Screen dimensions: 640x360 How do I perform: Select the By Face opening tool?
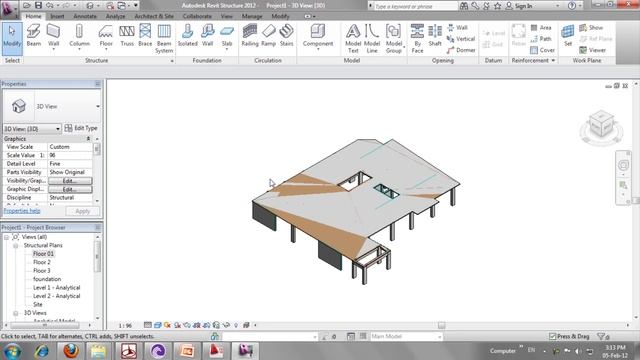417,39
